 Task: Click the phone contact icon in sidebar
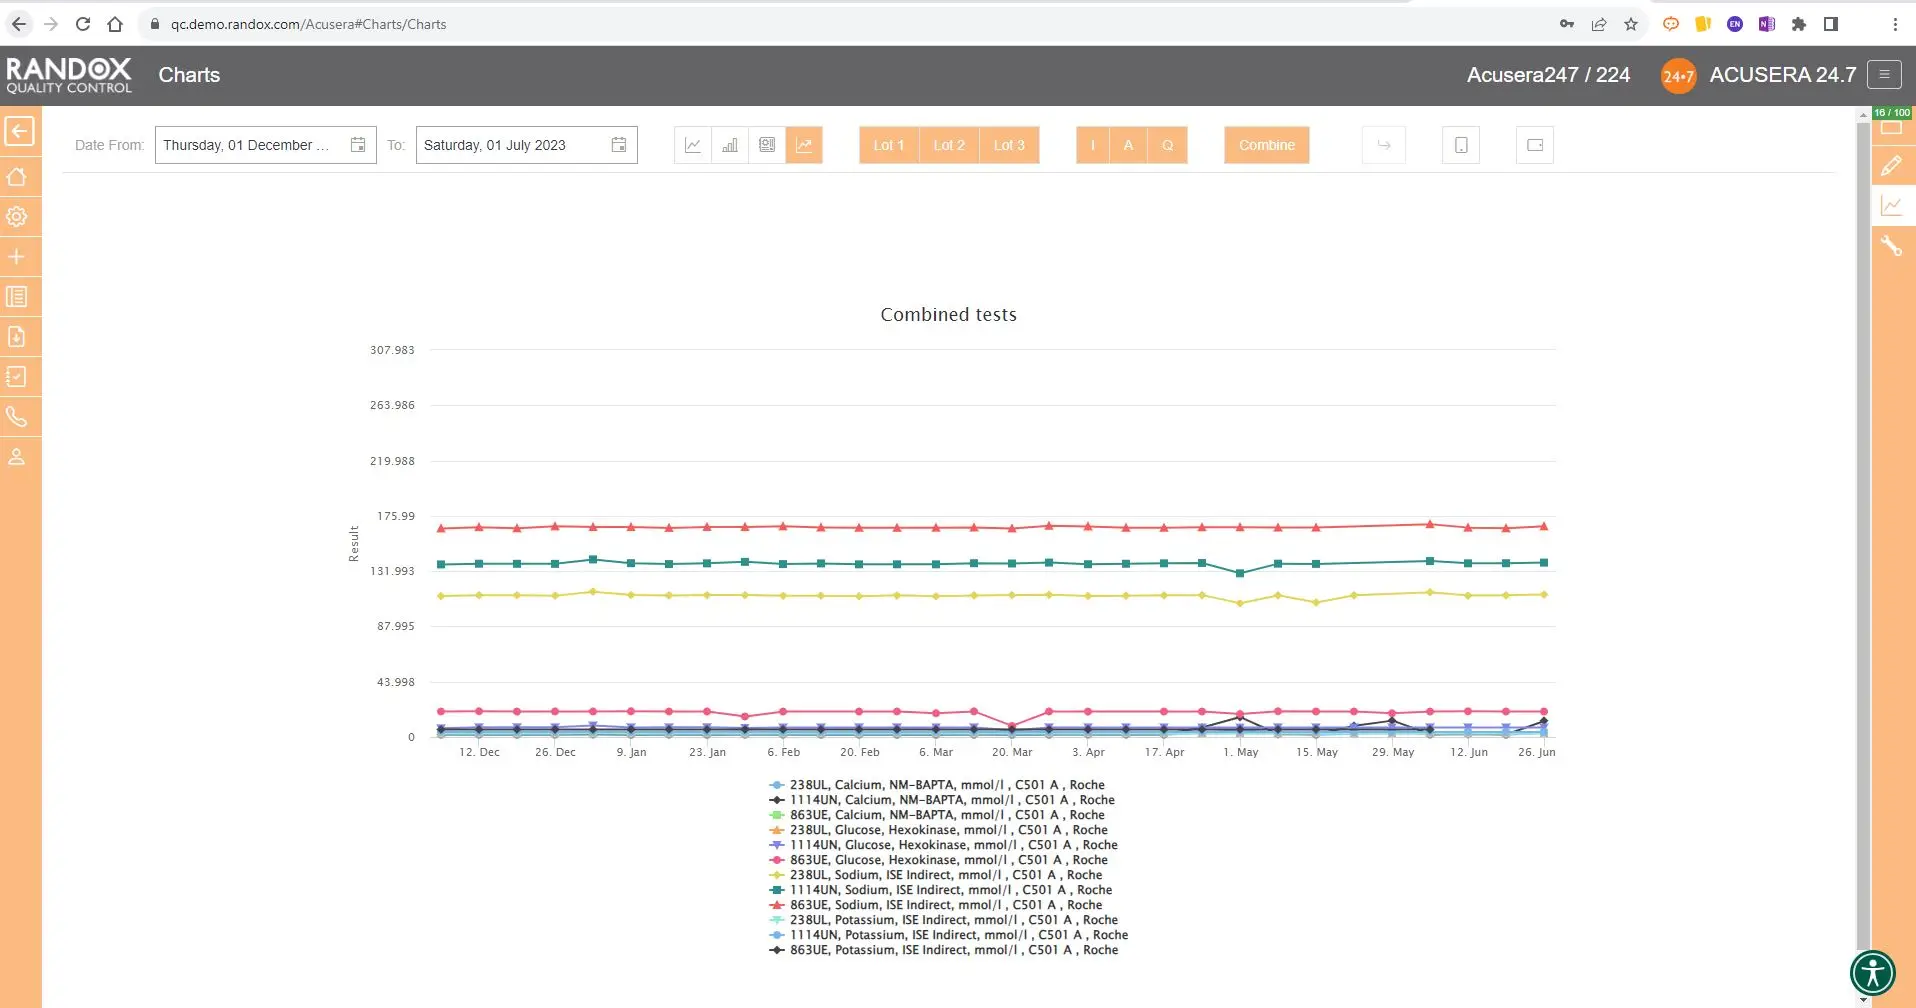(17, 417)
